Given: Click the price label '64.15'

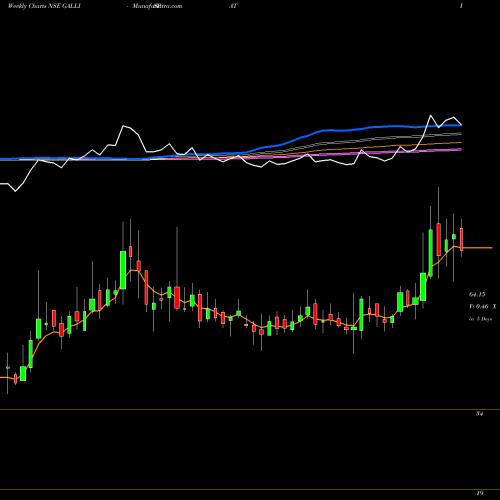Looking at the screenshot, I should point(477,294).
